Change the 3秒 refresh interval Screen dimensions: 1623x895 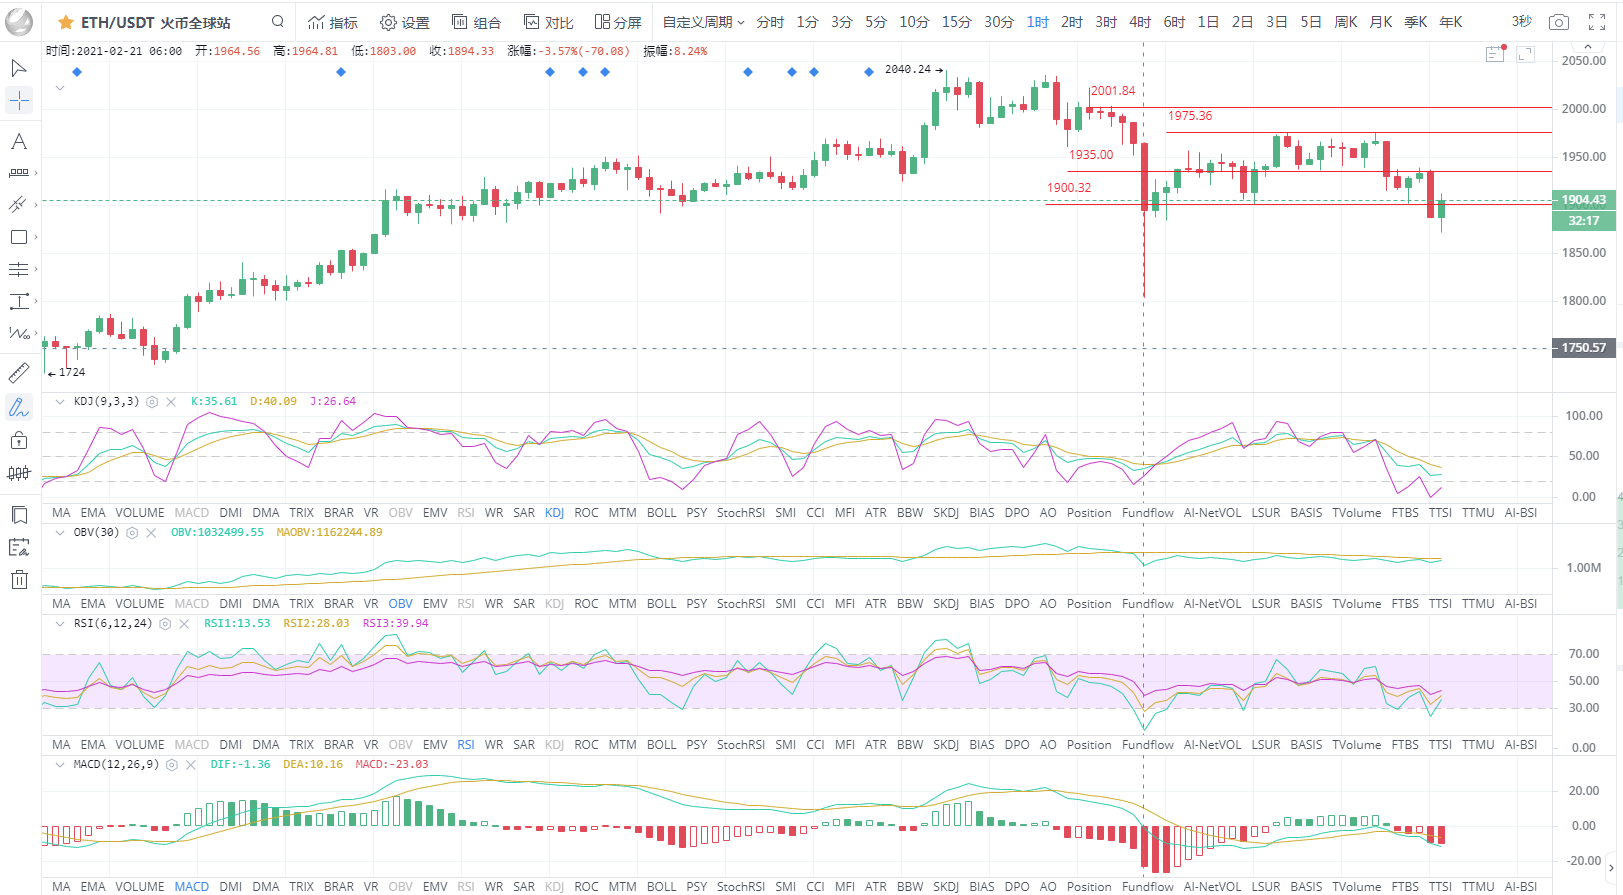1521,21
